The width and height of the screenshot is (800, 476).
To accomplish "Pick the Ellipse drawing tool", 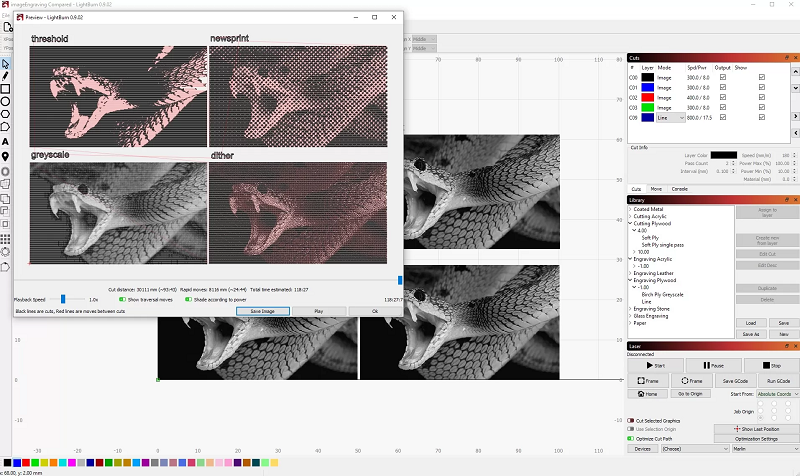I will [6, 101].
